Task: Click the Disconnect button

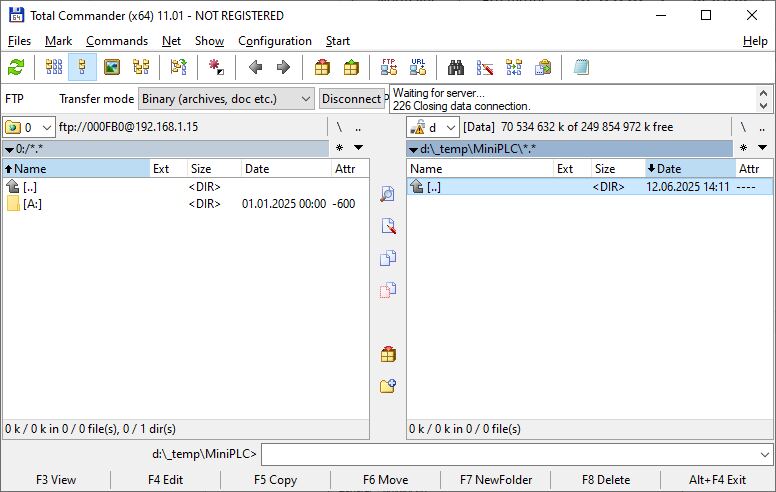Action: coord(351,99)
